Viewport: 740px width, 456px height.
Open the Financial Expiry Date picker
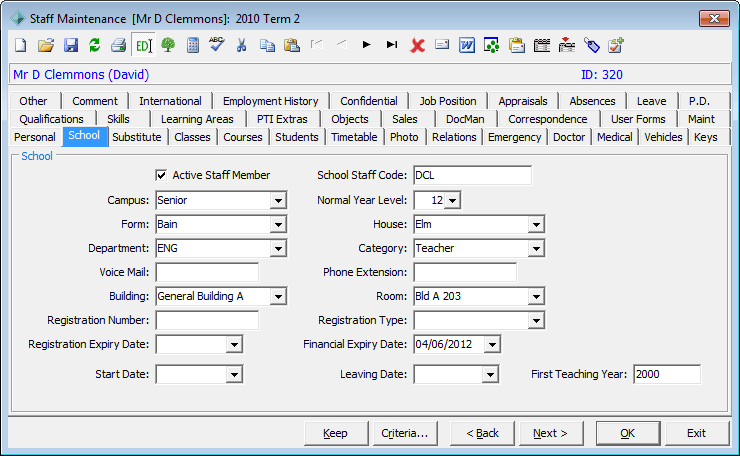click(x=492, y=345)
